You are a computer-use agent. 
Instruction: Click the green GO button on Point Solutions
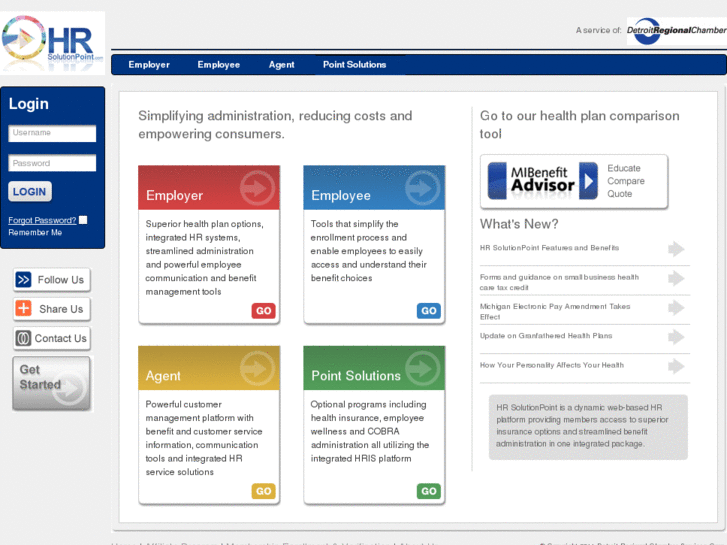tap(428, 491)
